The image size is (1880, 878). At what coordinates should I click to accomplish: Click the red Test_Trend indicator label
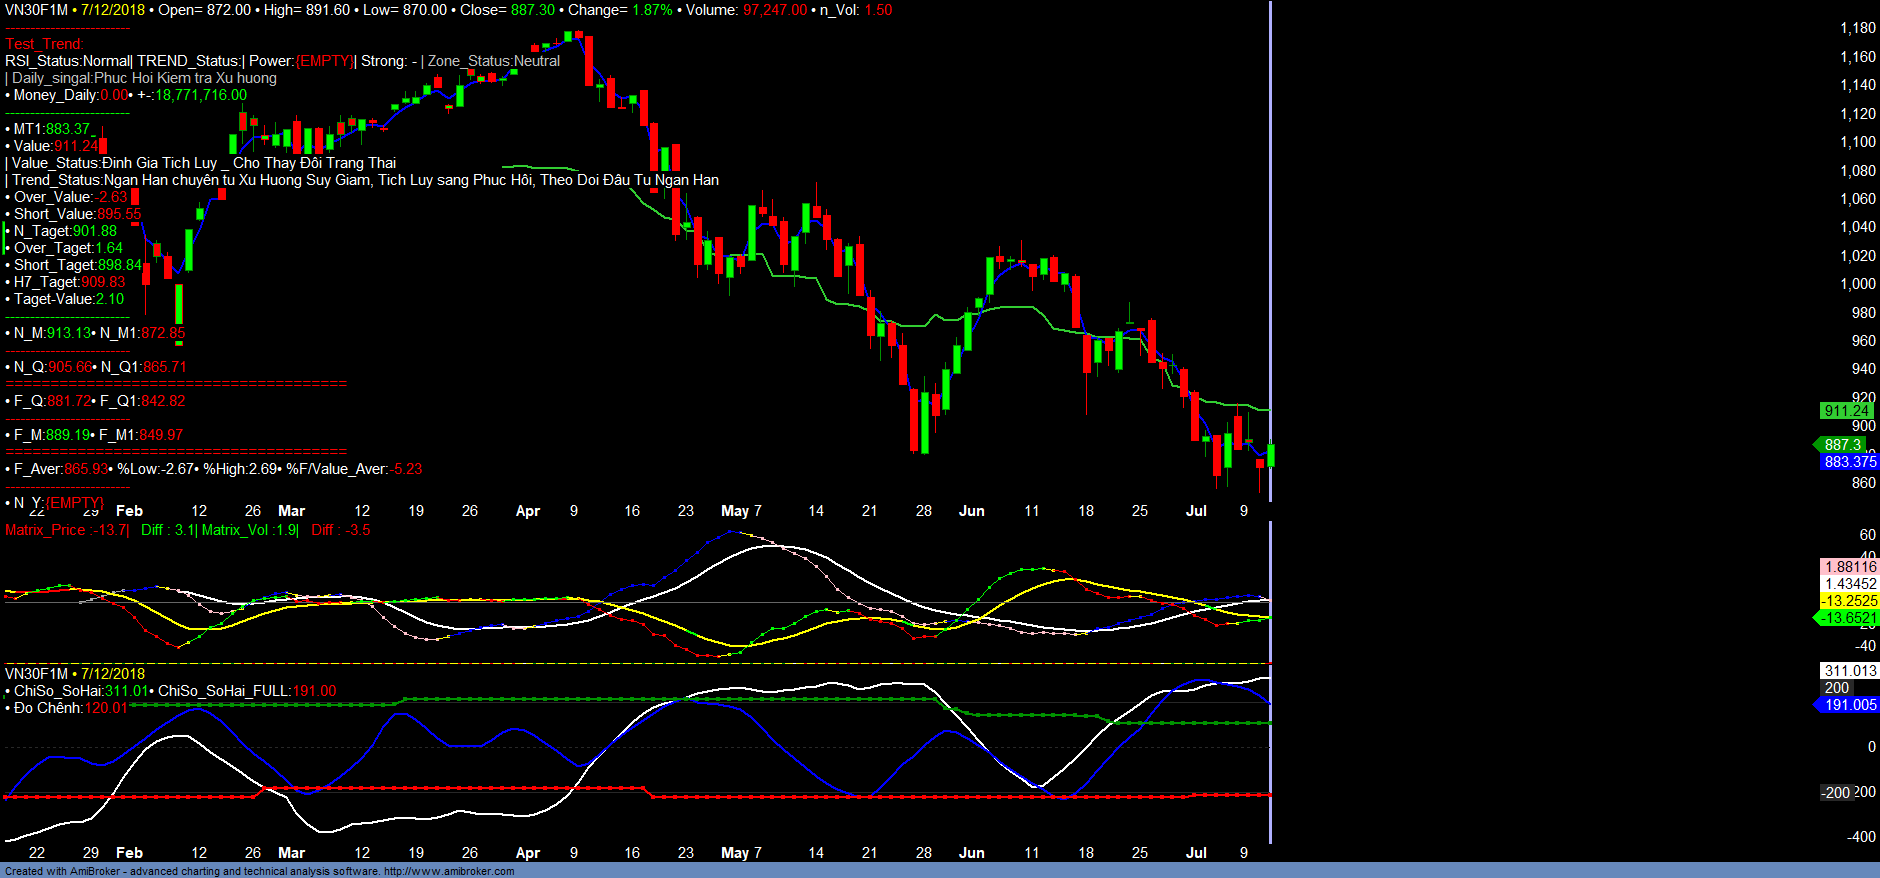(x=44, y=44)
